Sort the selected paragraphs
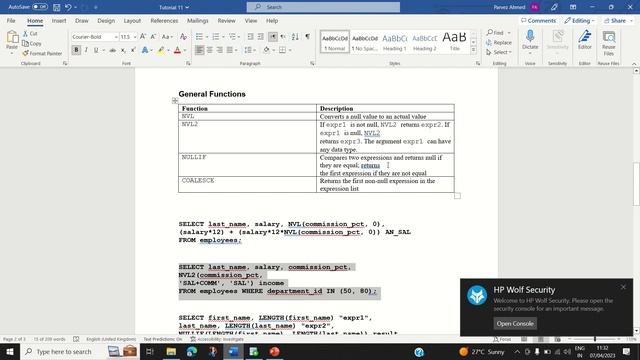The image size is (640, 360). 295,37
